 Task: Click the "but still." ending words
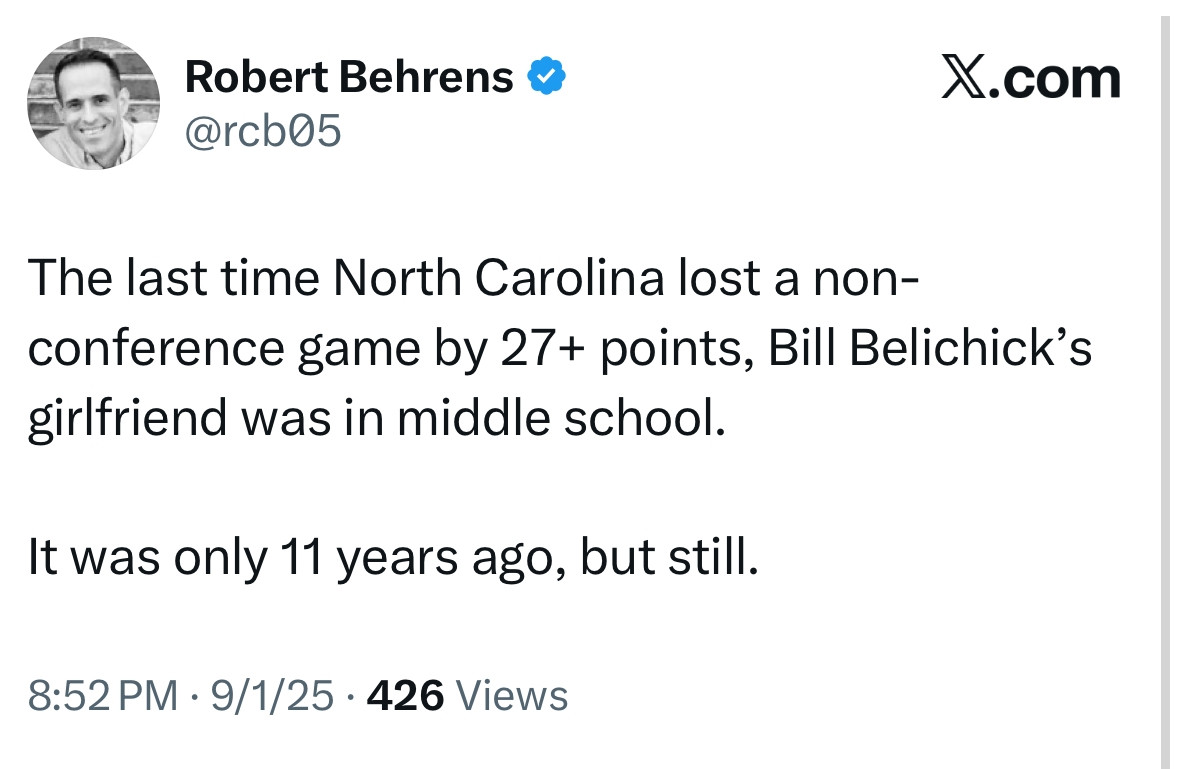[669, 557]
